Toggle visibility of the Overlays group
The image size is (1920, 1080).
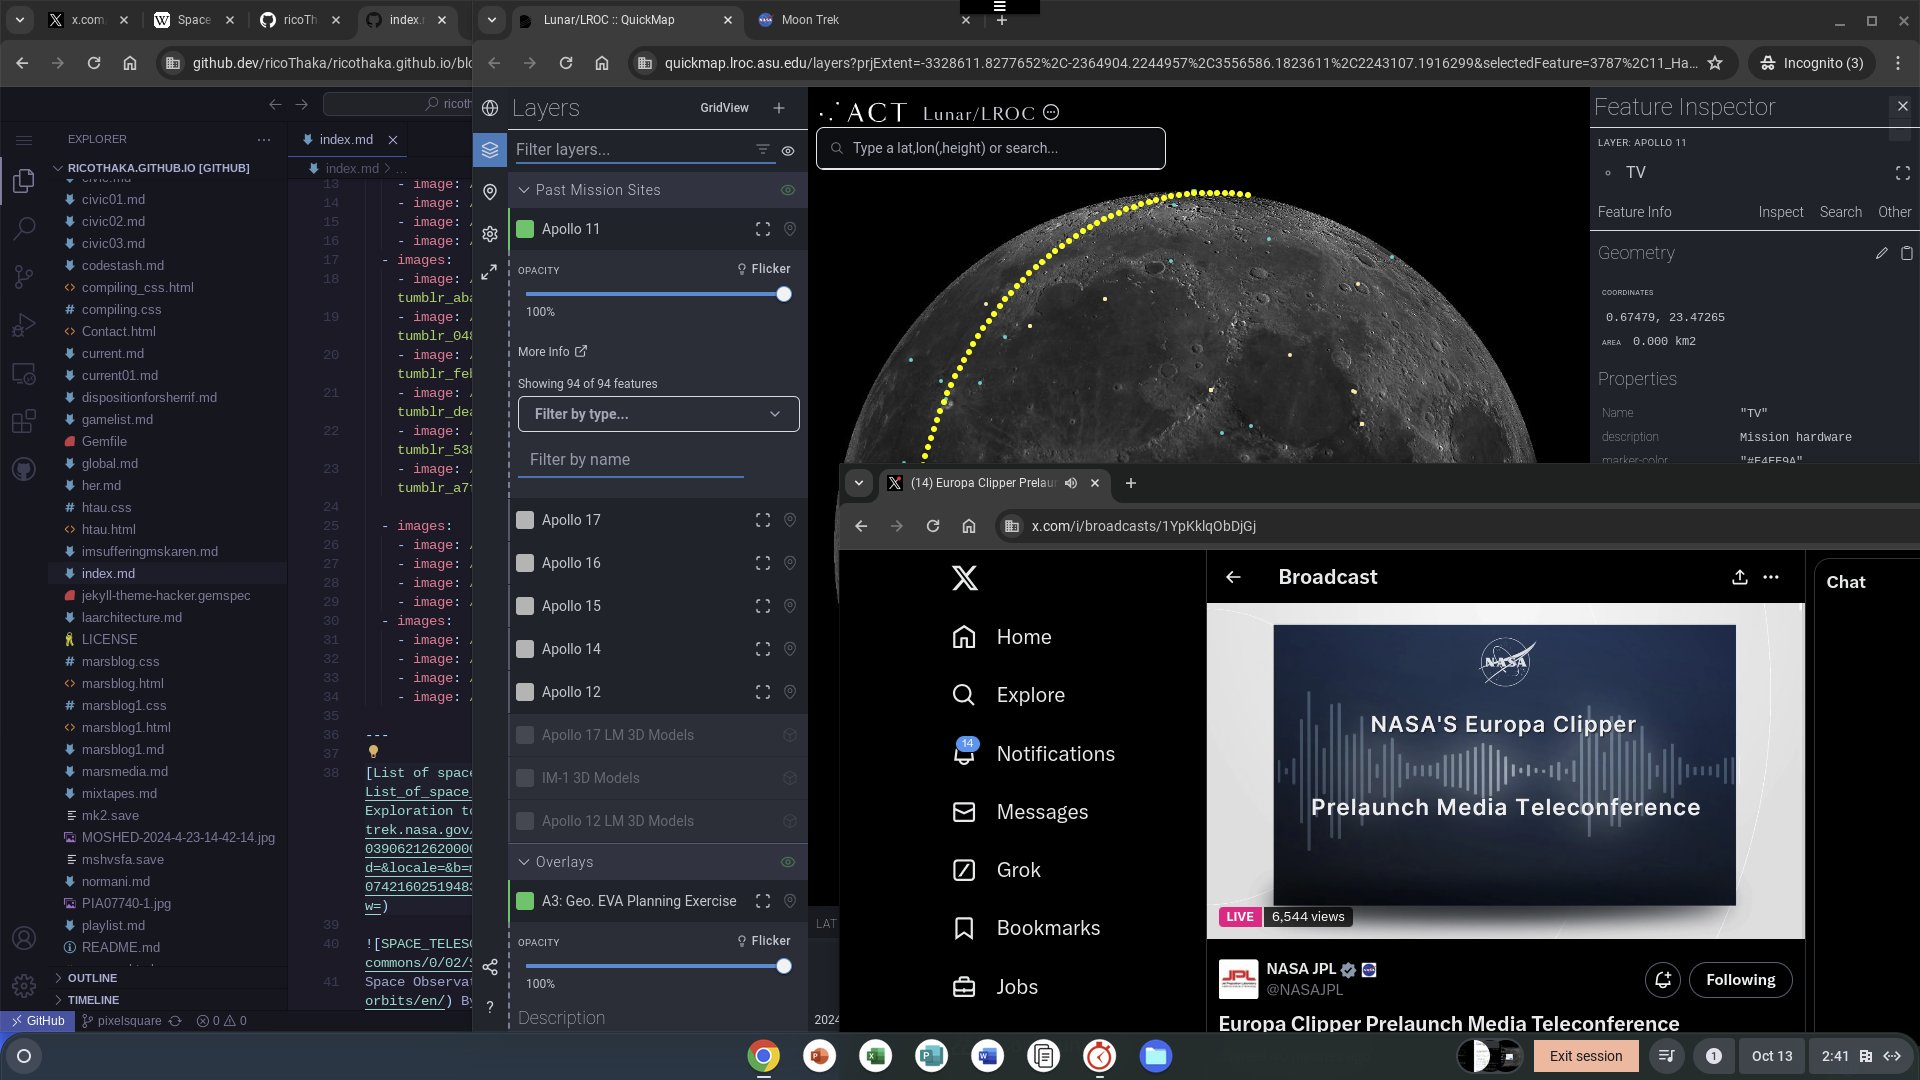[x=788, y=862]
